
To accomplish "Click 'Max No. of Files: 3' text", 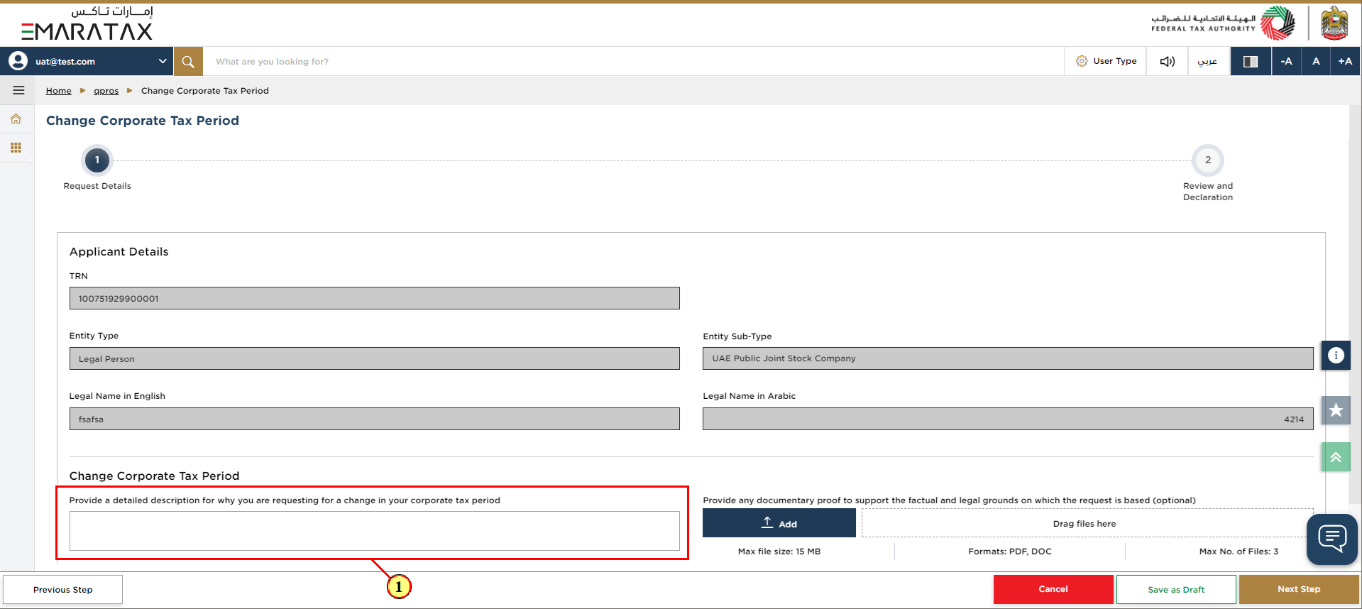I will (1238, 551).
